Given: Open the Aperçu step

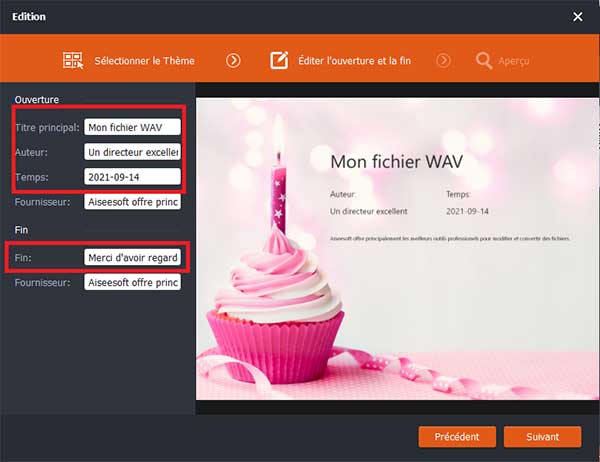Looking at the screenshot, I should pos(515,60).
